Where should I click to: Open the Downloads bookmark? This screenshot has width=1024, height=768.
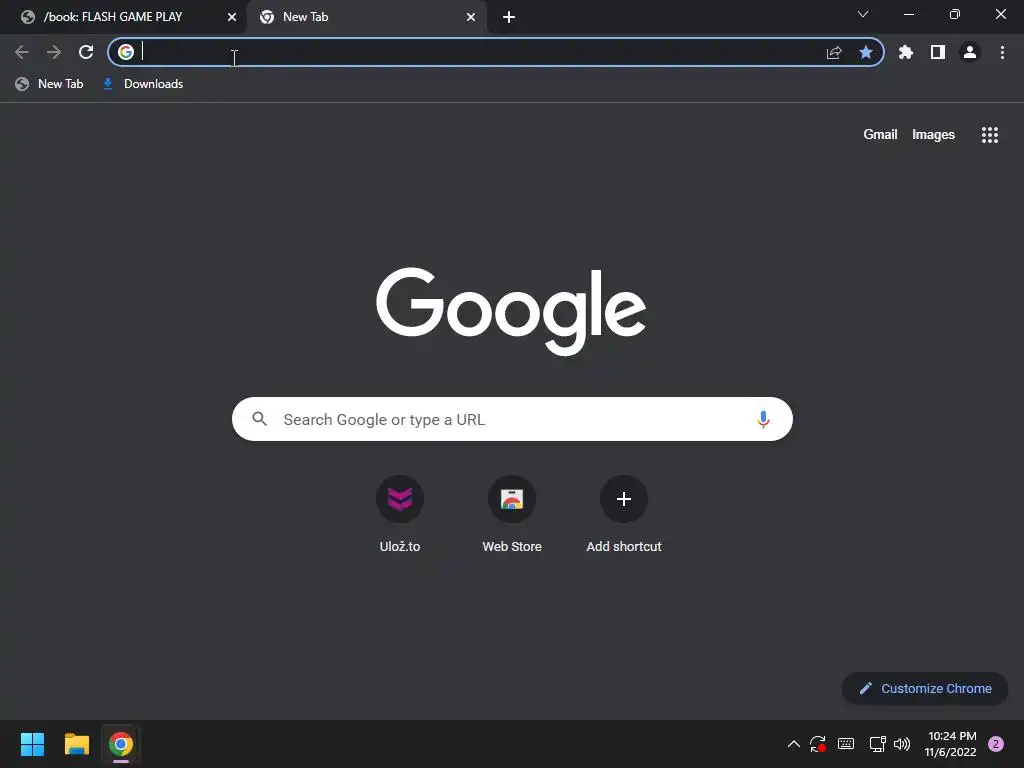[143, 84]
